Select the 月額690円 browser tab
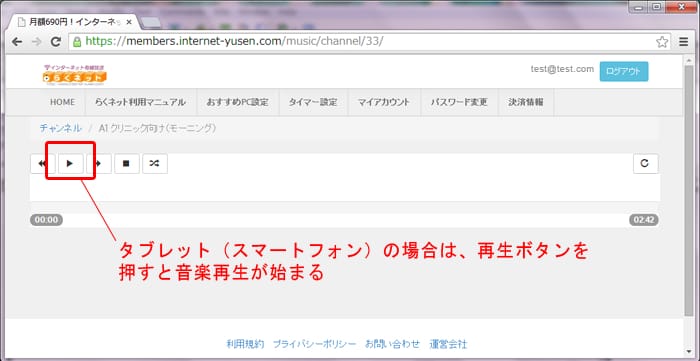This screenshot has width=700, height=361. (x=74, y=22)
